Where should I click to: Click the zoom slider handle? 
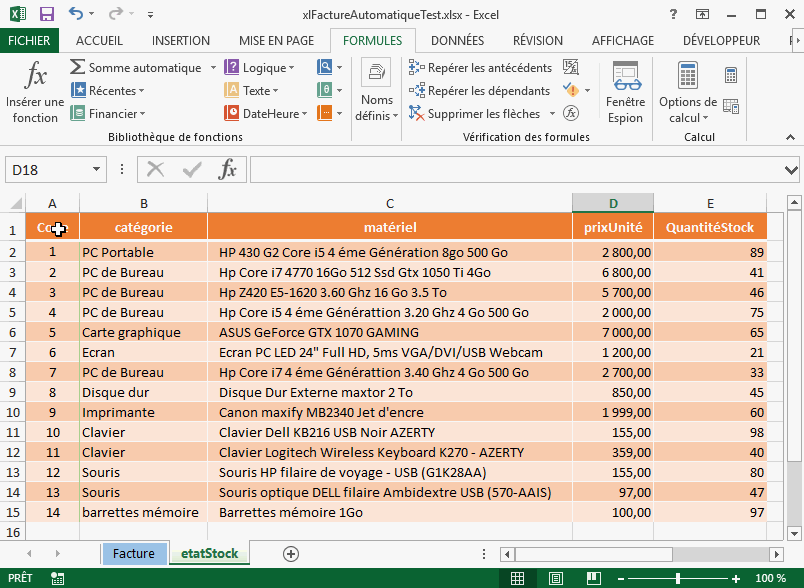[x=678, y=579]
